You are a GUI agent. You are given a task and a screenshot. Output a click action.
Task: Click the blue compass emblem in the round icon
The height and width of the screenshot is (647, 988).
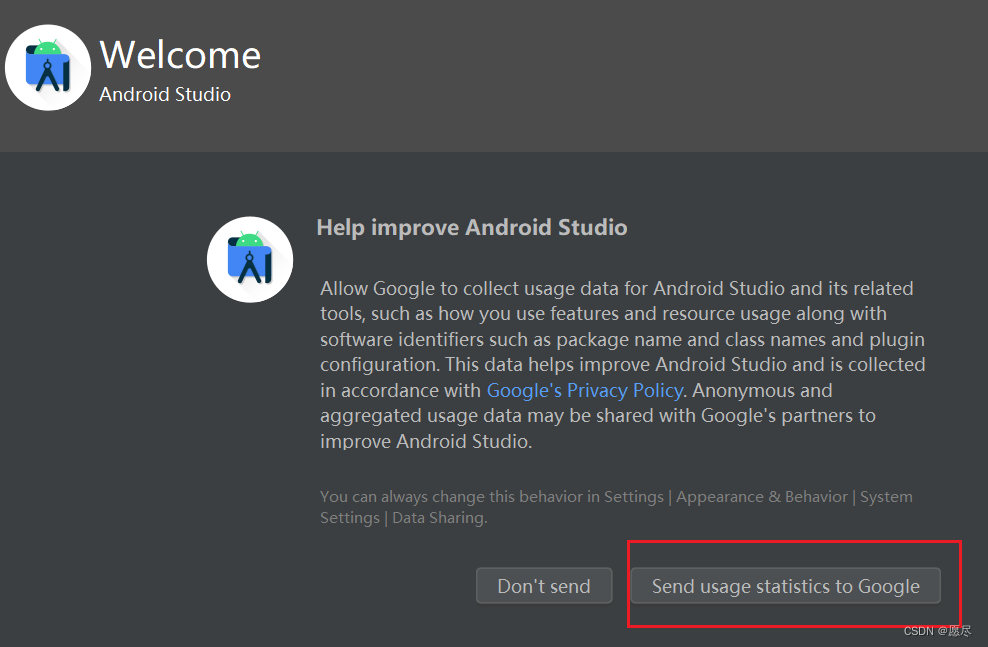pos(250,266)
